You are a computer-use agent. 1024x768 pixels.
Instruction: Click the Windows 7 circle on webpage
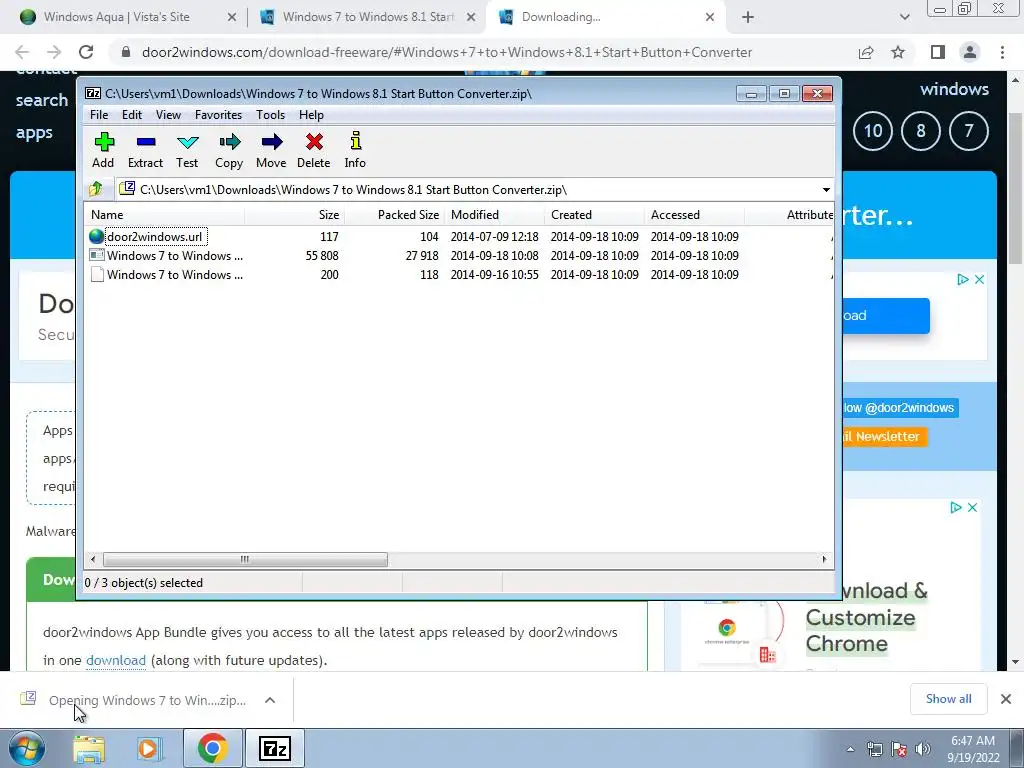(x=968, y=131)
